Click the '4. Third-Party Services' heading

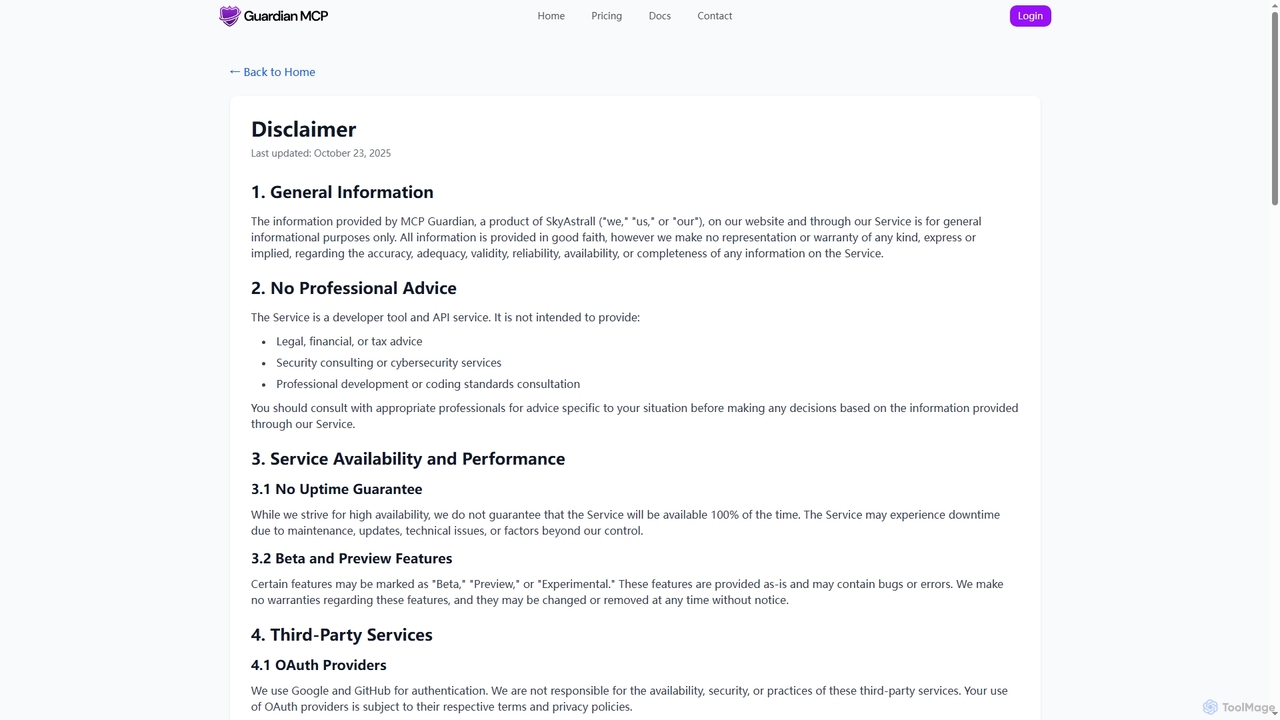coord(342,635)
